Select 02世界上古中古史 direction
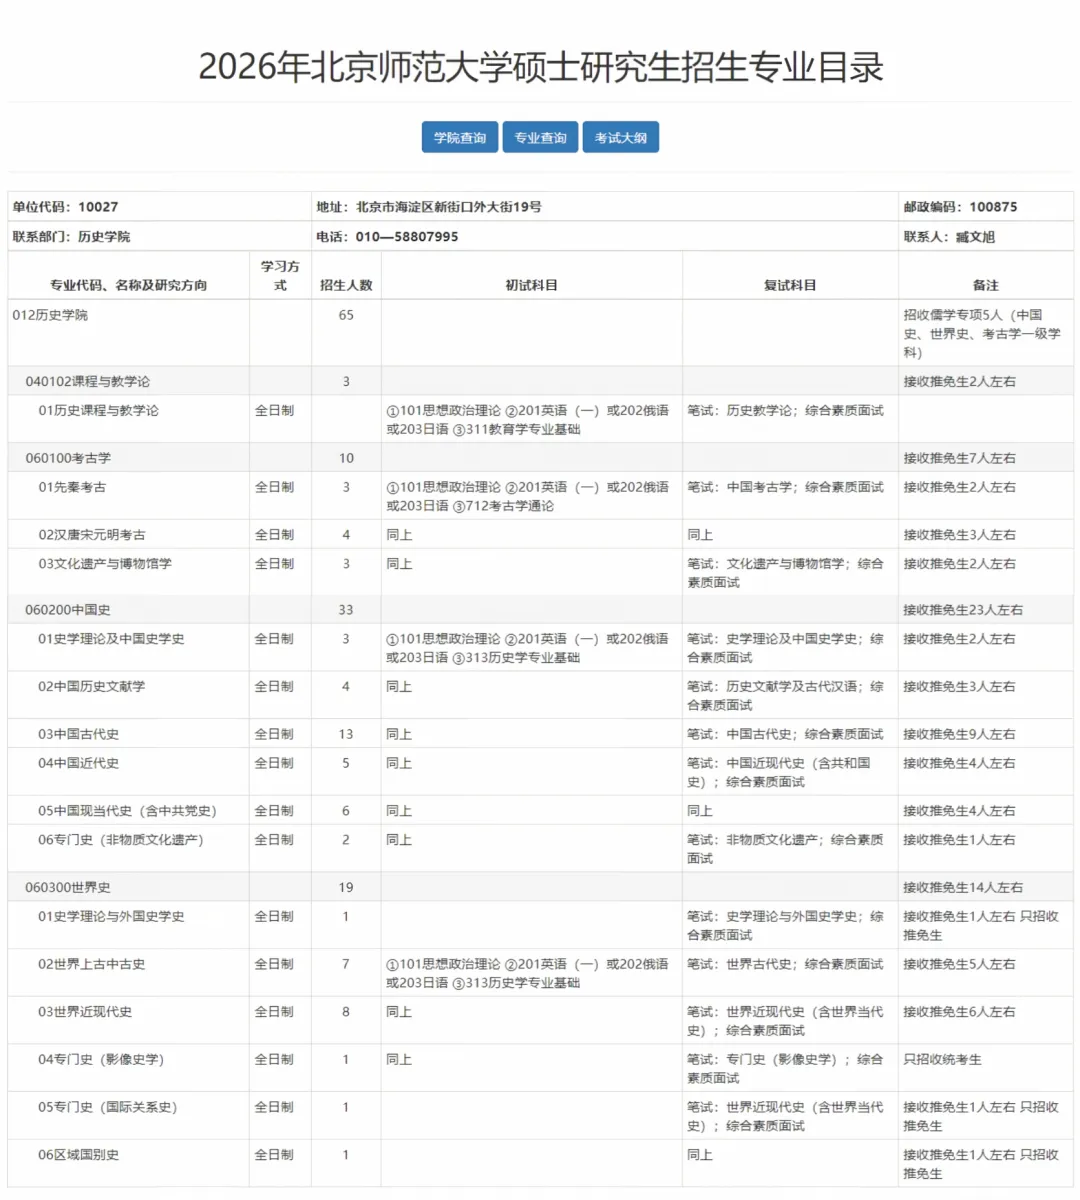1080x1200 pixels. point(92,964)
